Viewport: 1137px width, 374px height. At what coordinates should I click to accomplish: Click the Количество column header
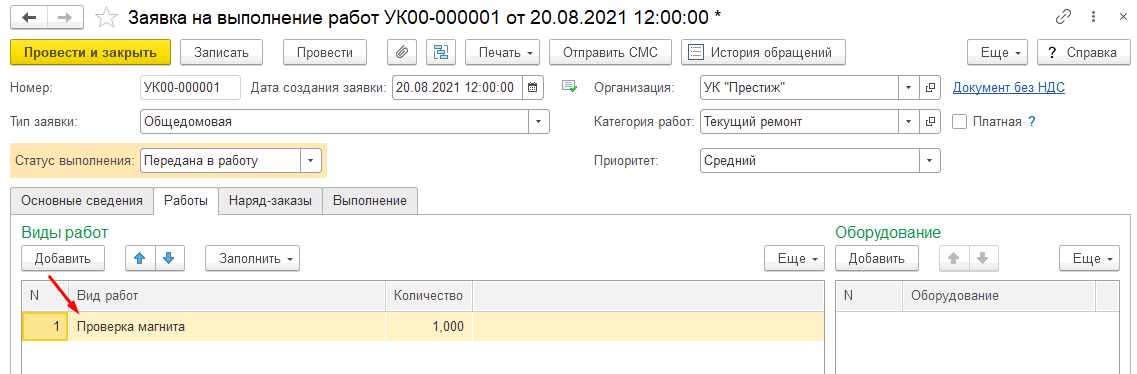429,296
